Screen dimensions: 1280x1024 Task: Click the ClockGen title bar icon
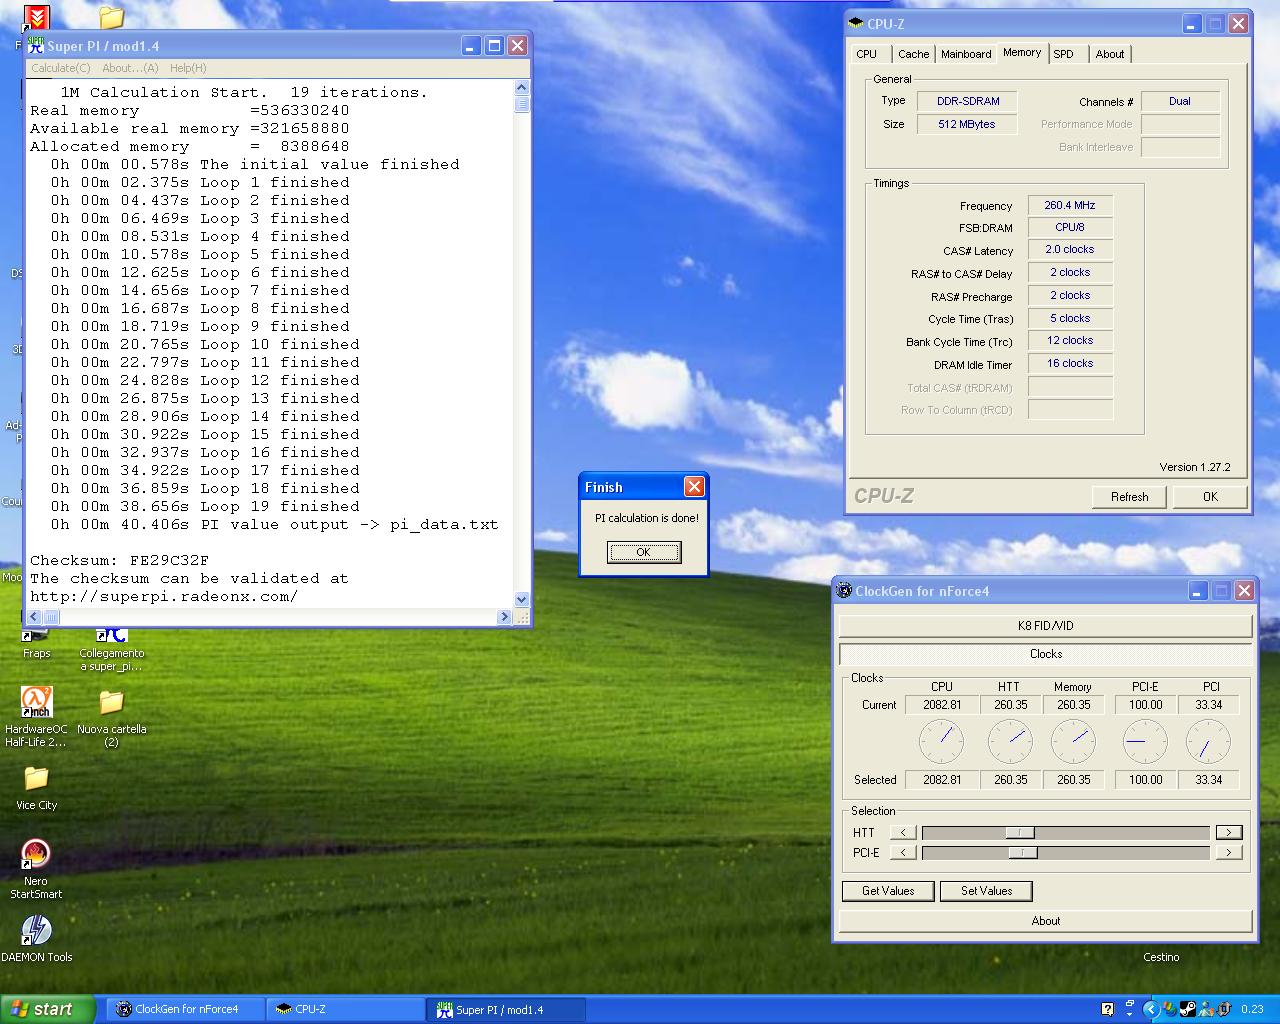point(844,590)
